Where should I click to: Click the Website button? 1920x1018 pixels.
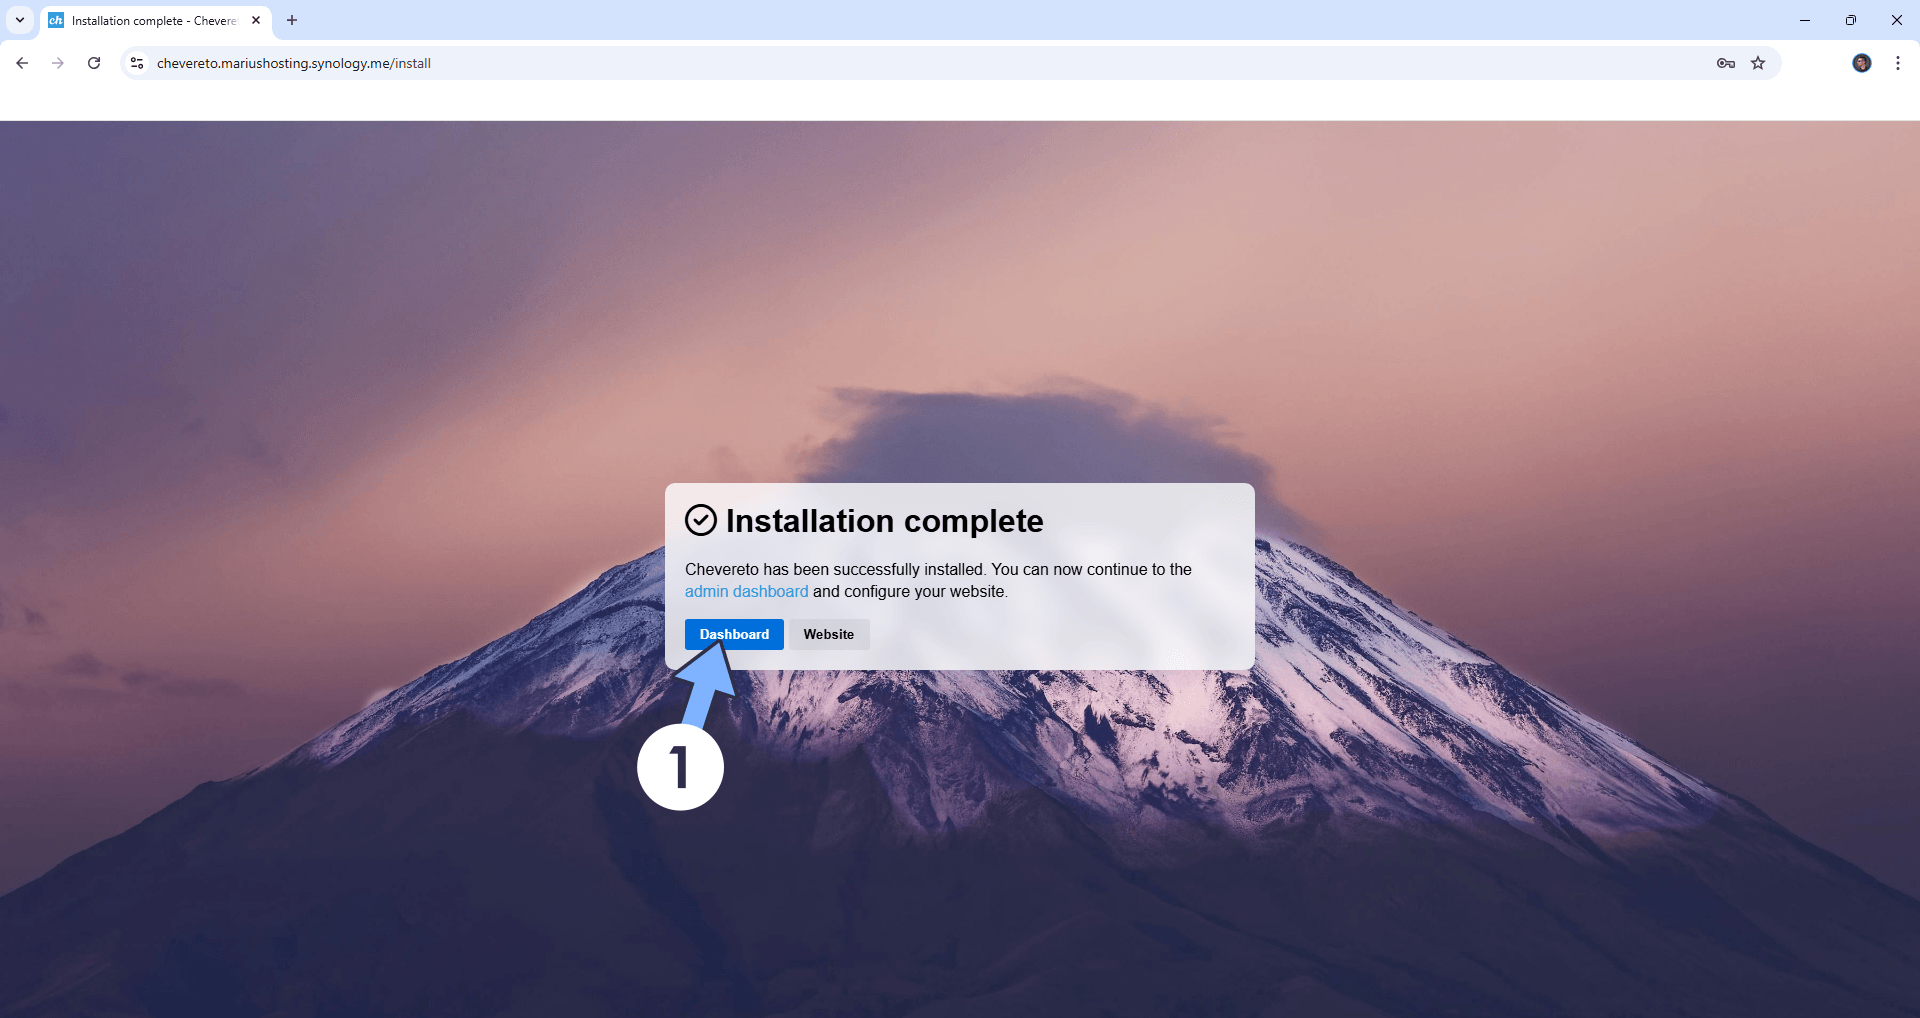coord(828,634)
